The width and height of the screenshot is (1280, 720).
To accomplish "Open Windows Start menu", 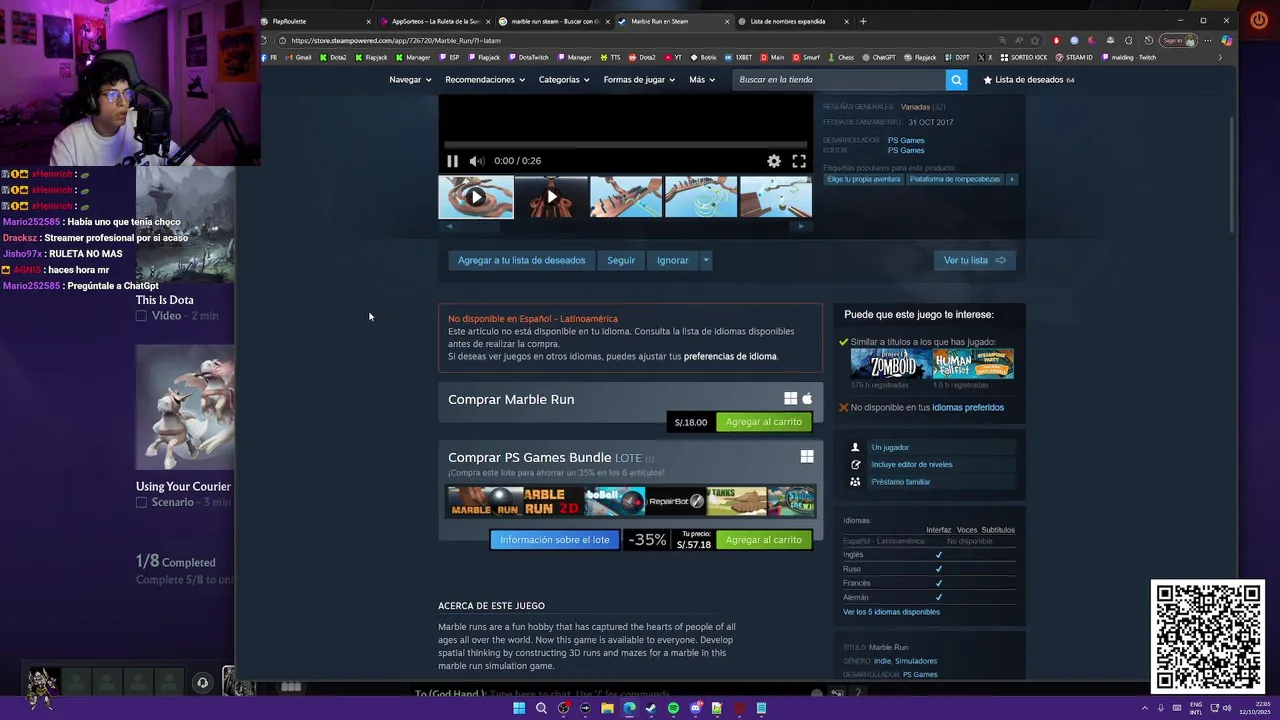I will (519, 708).
